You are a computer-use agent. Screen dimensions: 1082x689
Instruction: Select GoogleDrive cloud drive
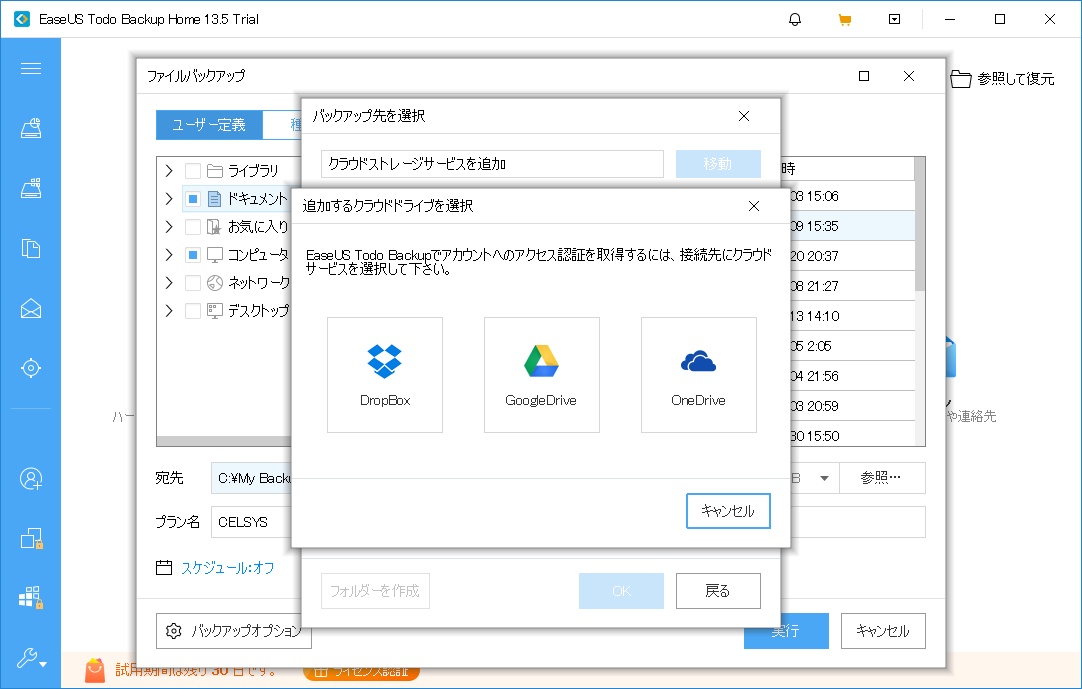pos(542,375)
